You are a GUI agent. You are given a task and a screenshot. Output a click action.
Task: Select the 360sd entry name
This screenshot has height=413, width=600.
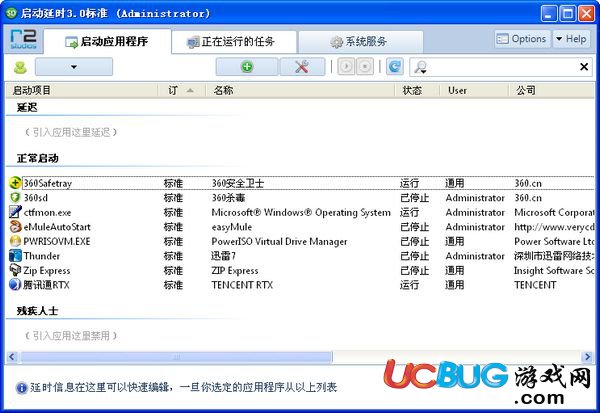click(x=36, y=198)
